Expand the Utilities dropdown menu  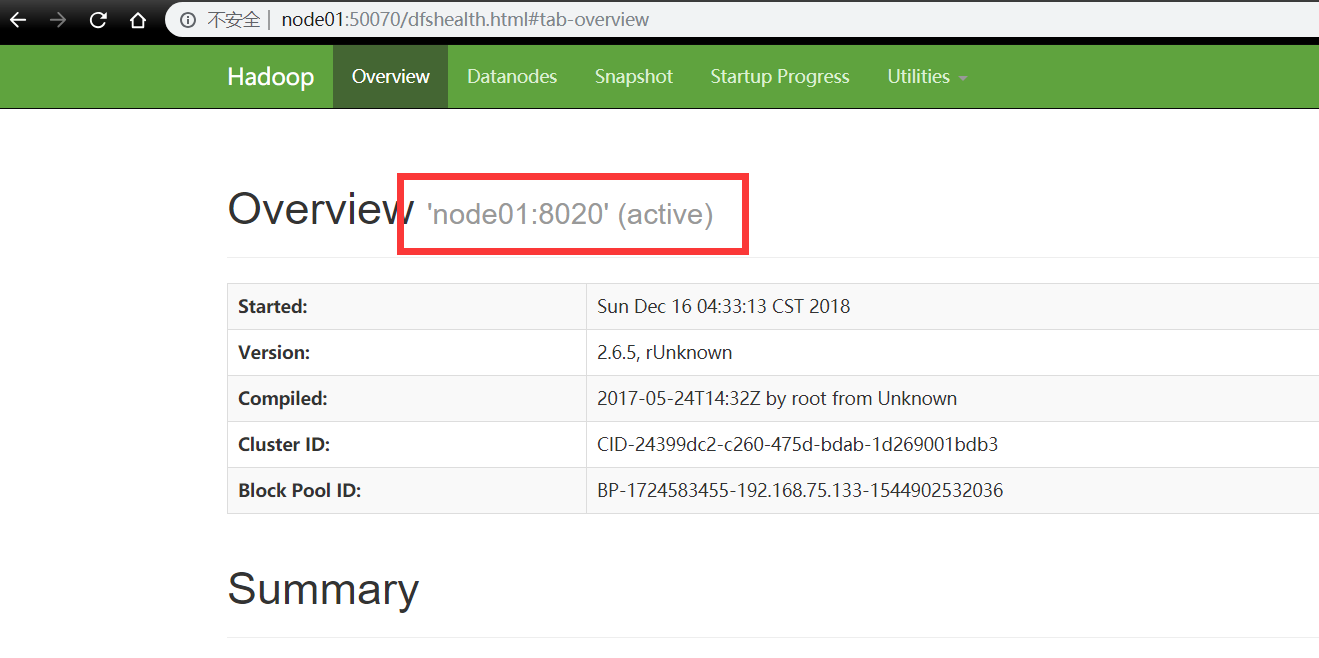point(927,77)
